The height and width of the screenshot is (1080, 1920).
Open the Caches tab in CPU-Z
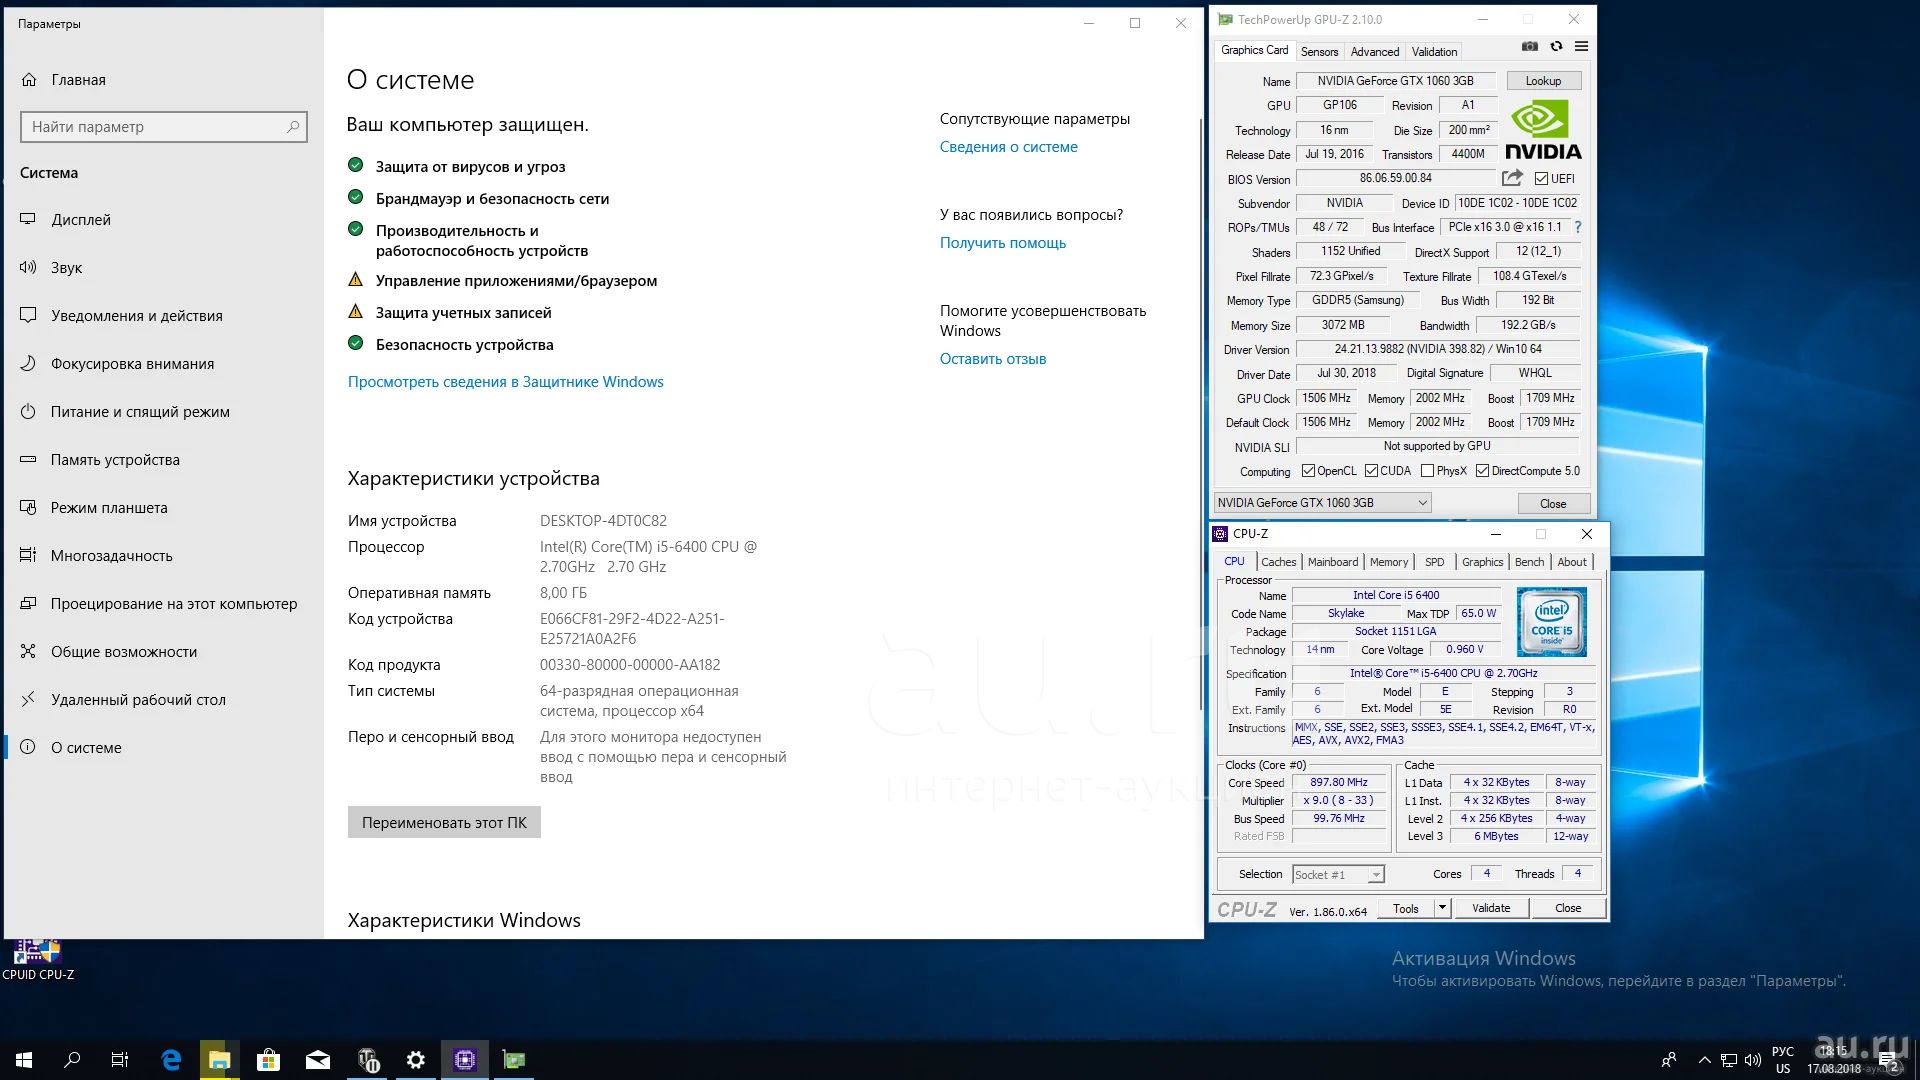click(x=1278, y=562)
